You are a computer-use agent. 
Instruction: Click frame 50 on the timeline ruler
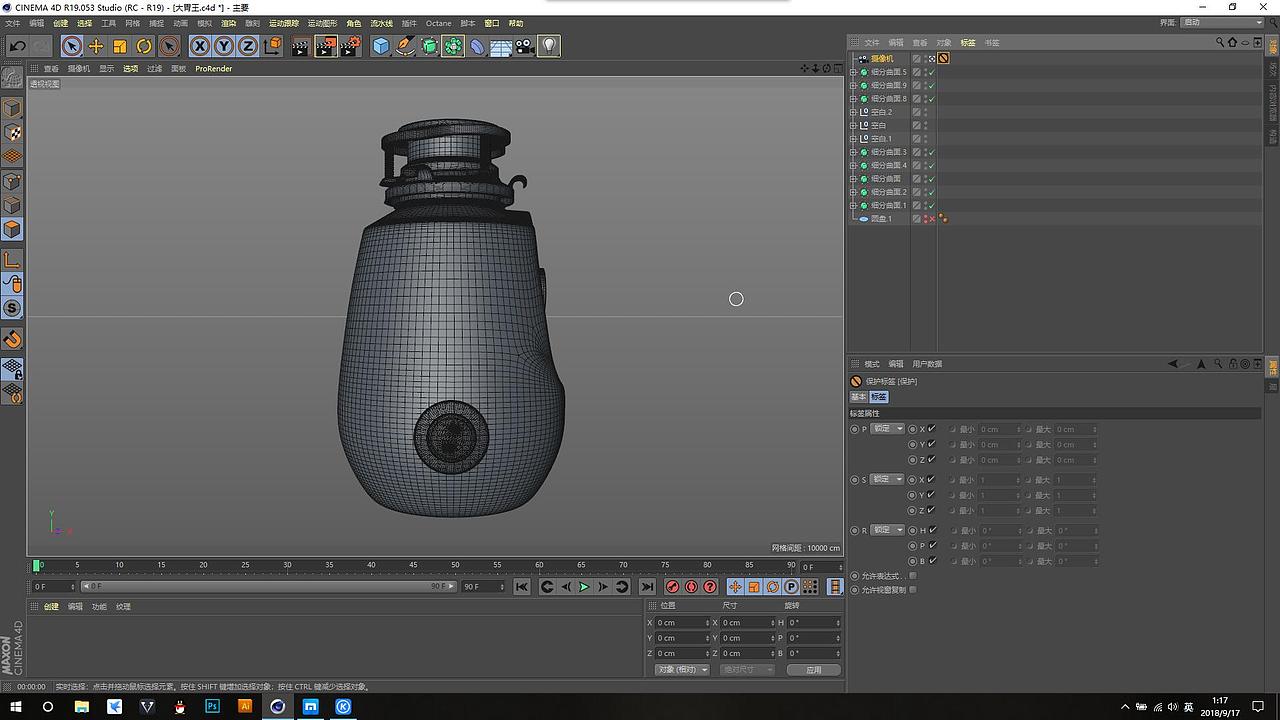[x=455, y=566]
